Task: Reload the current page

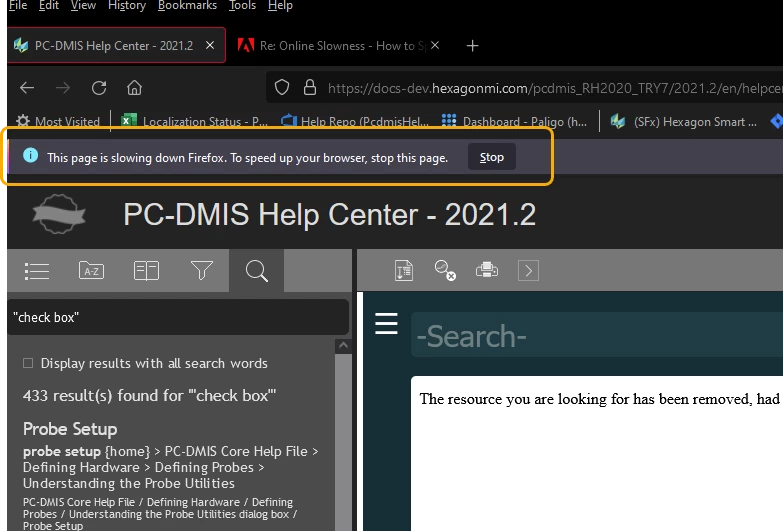Action: (99, 88)
